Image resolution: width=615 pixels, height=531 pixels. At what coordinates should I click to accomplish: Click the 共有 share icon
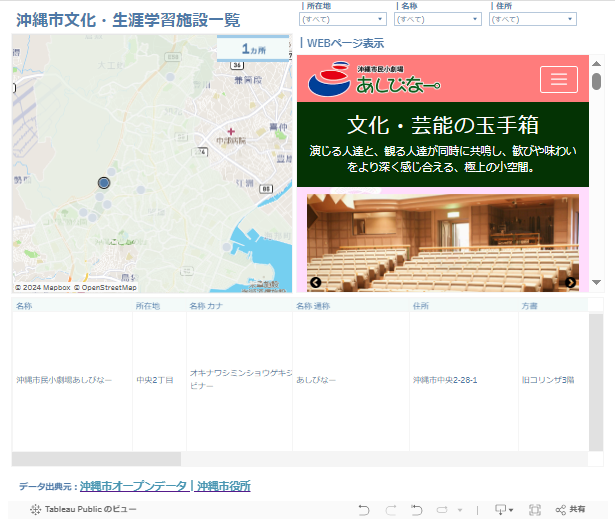point(570,510)
